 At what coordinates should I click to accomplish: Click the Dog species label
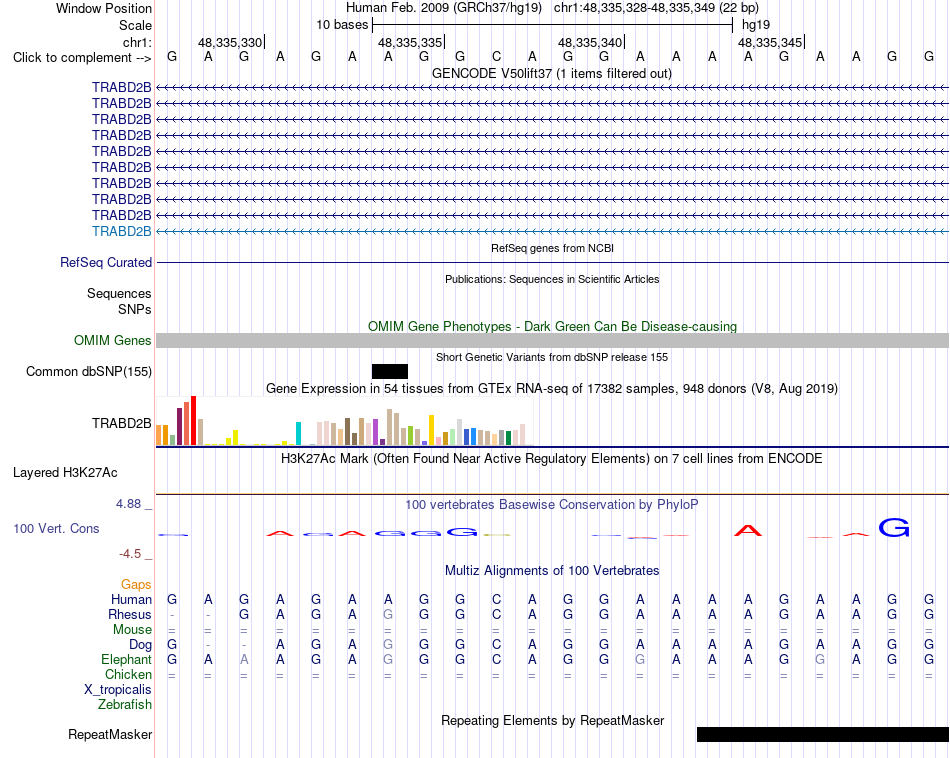click(140, 645)
